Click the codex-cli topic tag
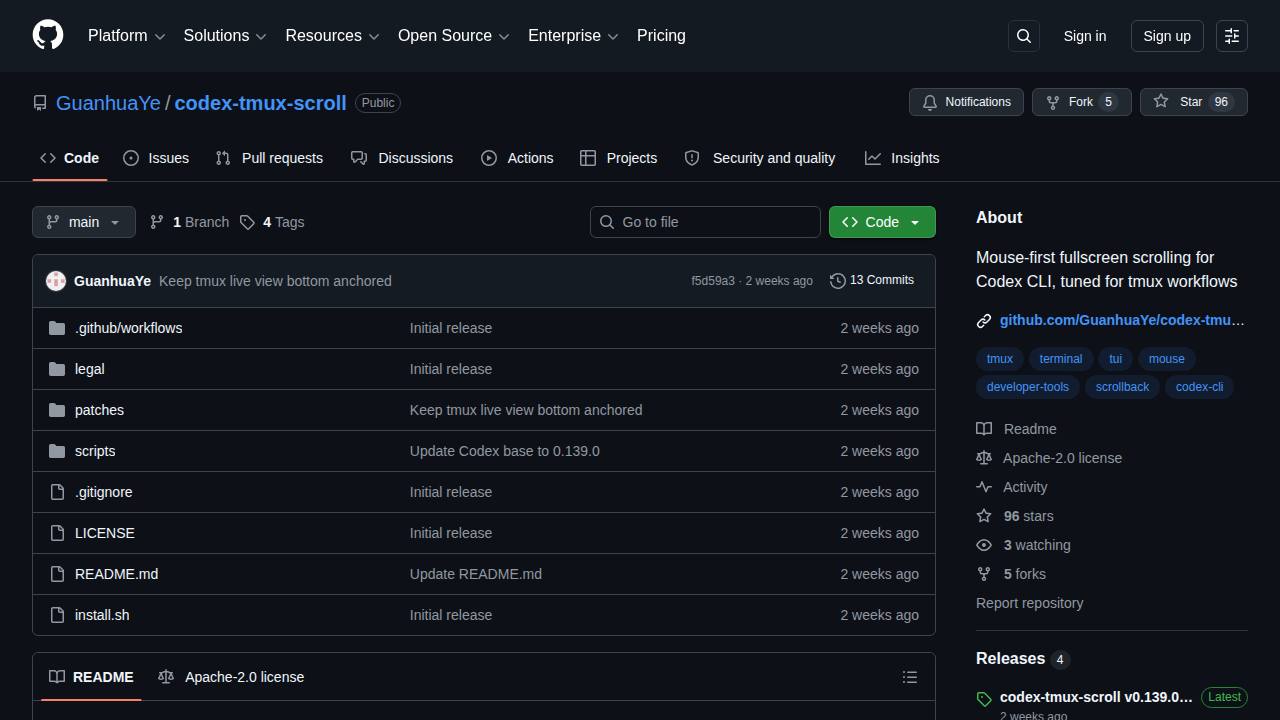This screenshot has height=720, width=1280. (1199, 387)
